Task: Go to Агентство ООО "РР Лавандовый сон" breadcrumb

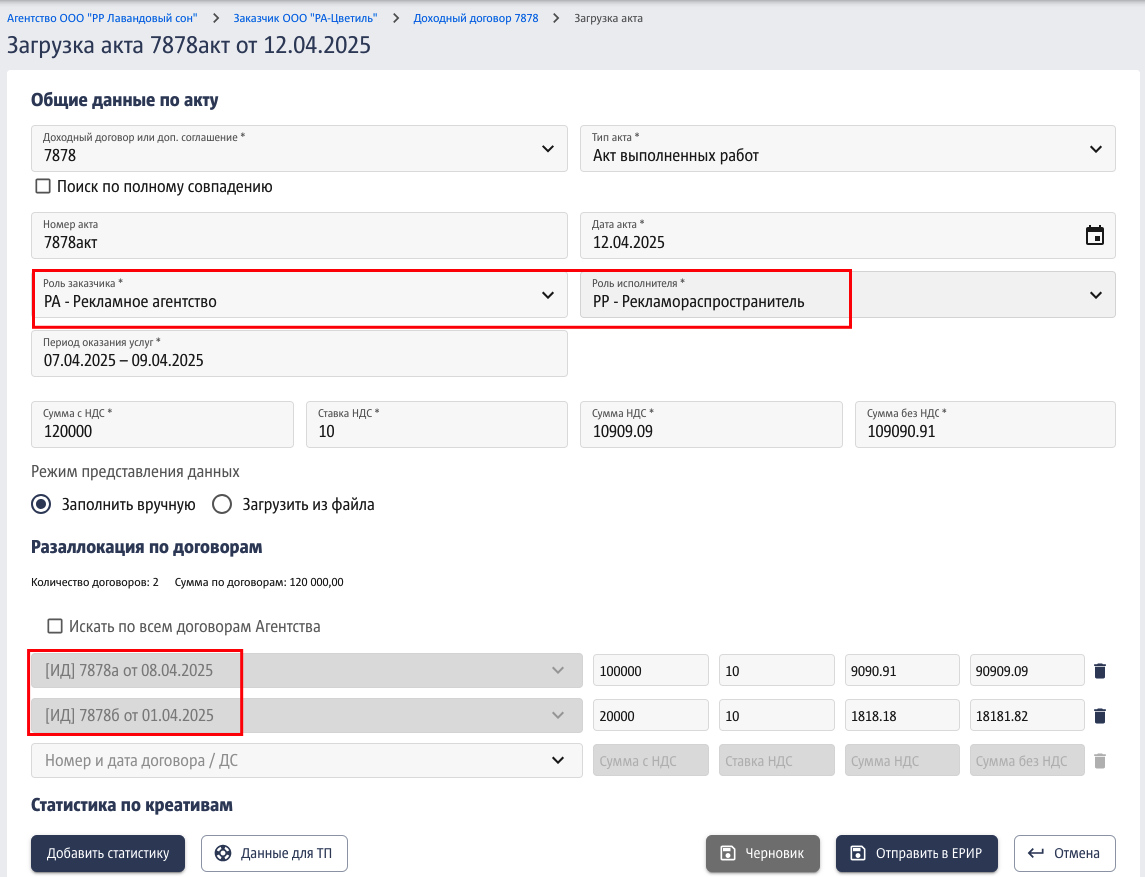Action: pyautogui.click(x=102, y=18)
